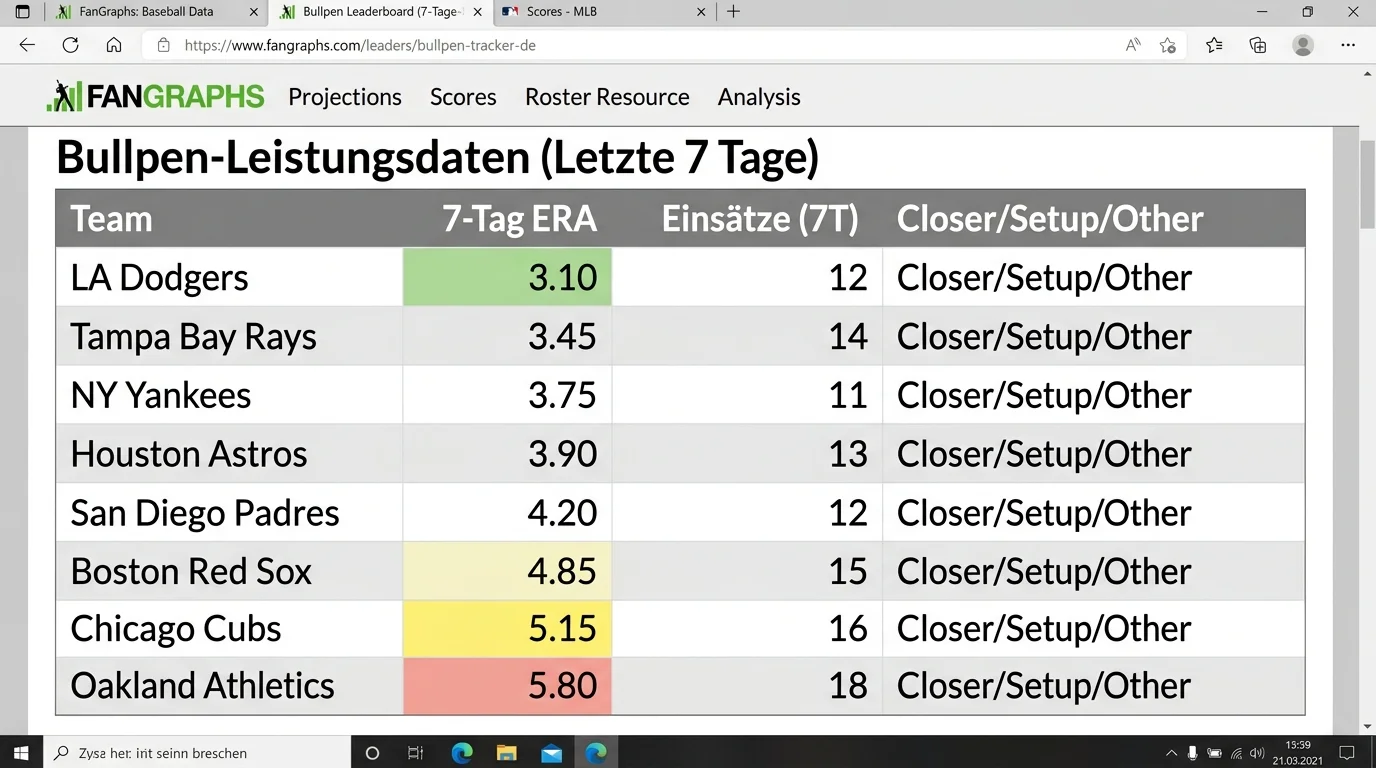The height and width of the screenshot is (768, 1376).
Task: Open the Scores menu
Action: 463,97
